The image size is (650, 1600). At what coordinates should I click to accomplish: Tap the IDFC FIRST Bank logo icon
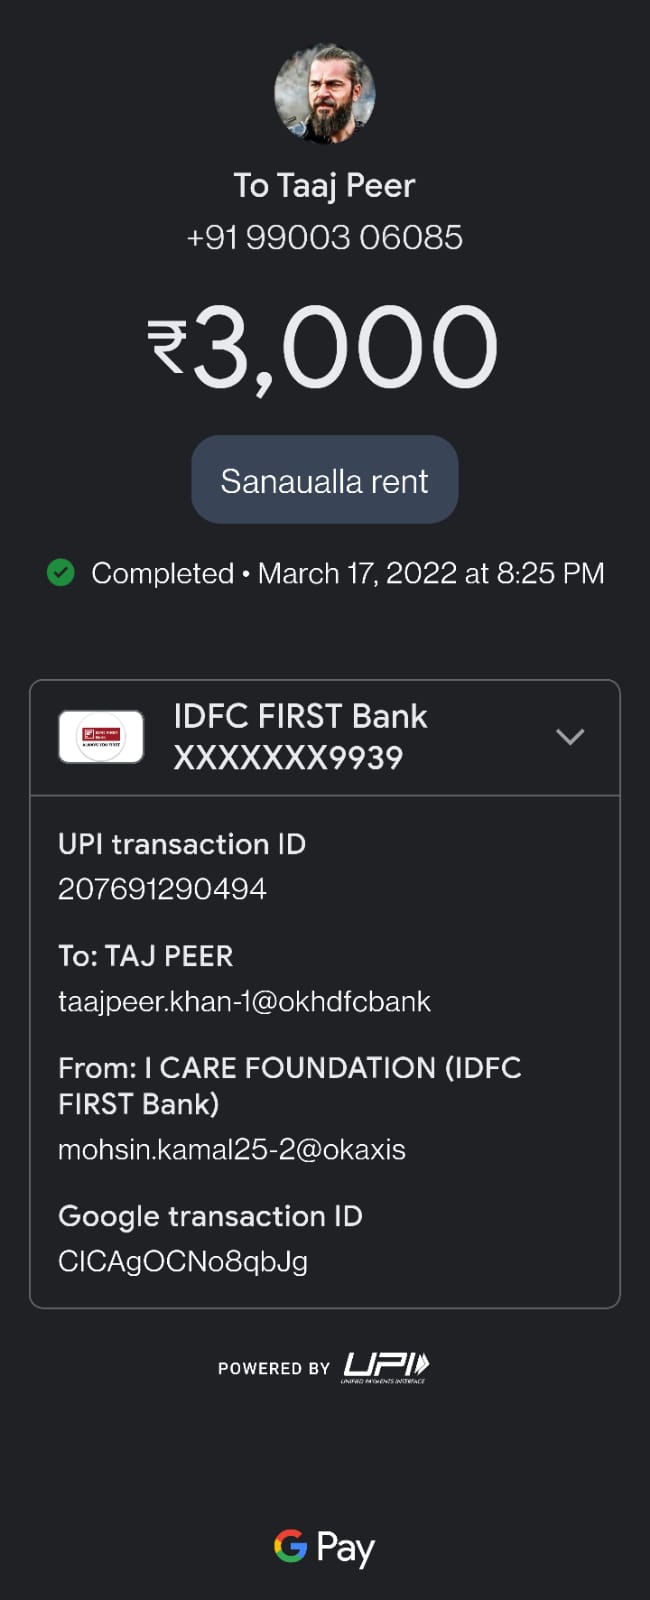(x=101, y=737)
